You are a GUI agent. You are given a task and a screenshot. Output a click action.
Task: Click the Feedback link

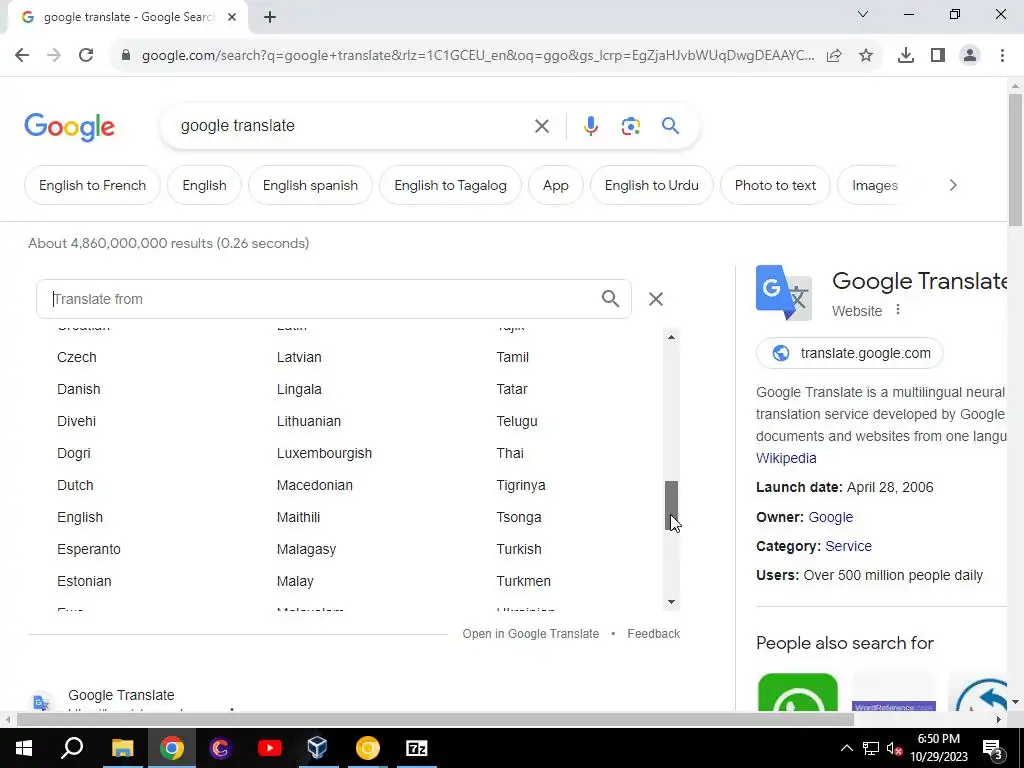(x=653, y=633)
